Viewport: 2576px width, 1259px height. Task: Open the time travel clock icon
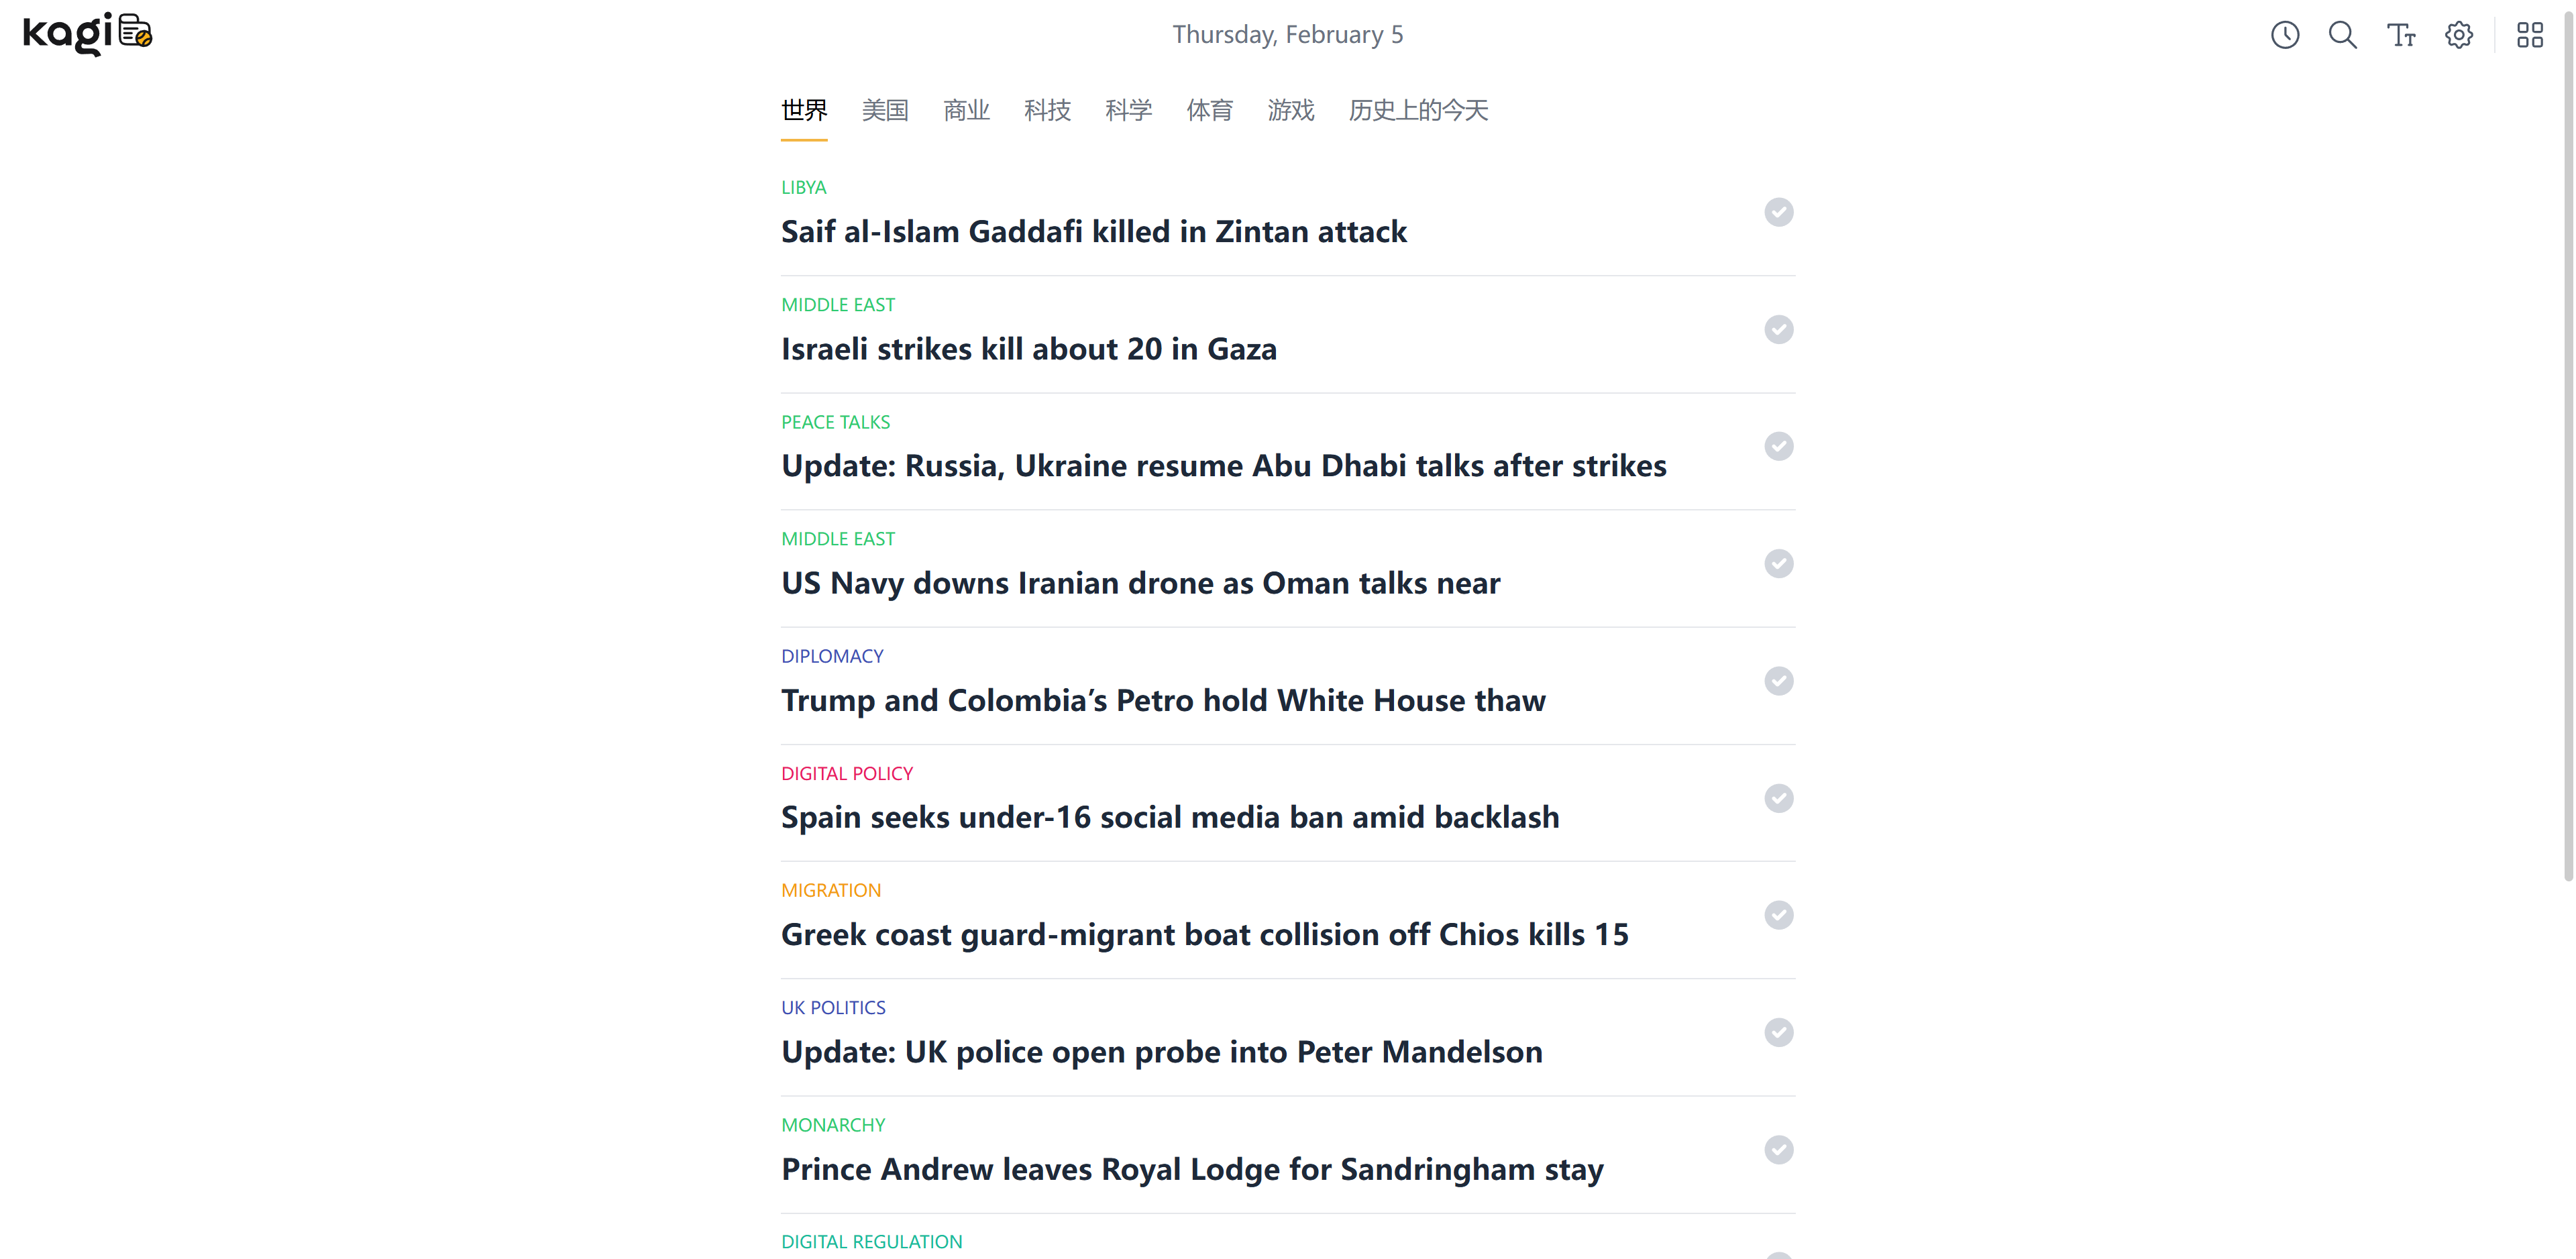pos(2284,35)
